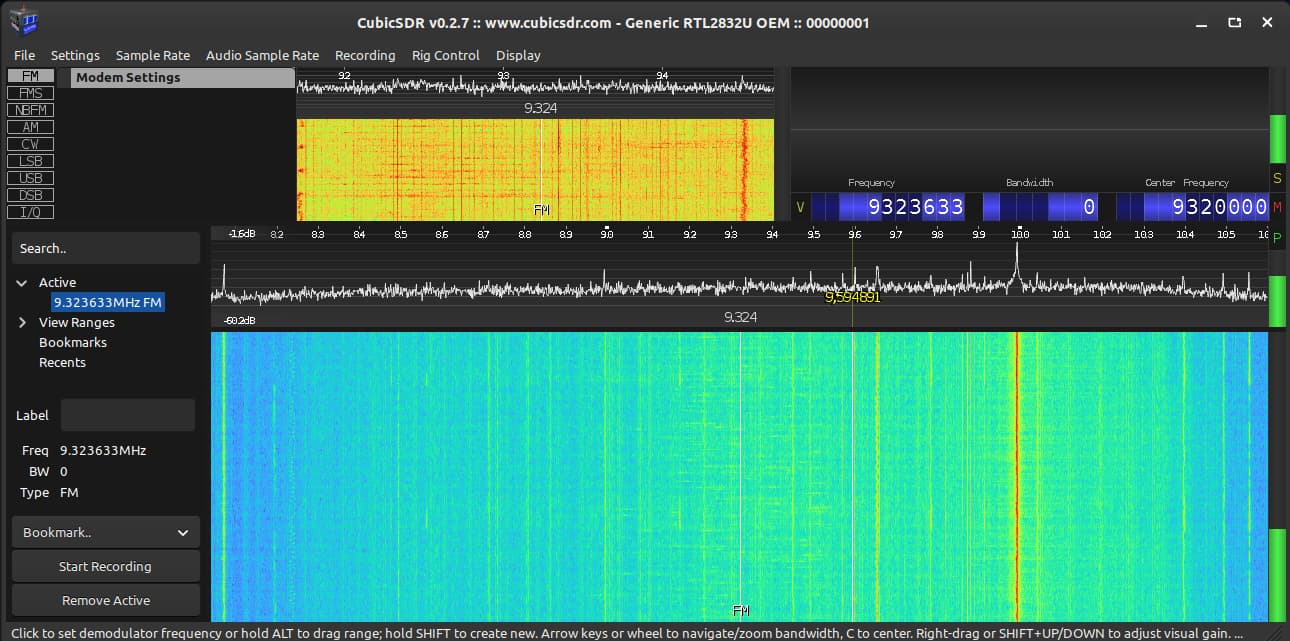The width and height of the screenshot is (1290, 641).
Task: Expand the View Ranges tree node
Action: coord(22,323)
